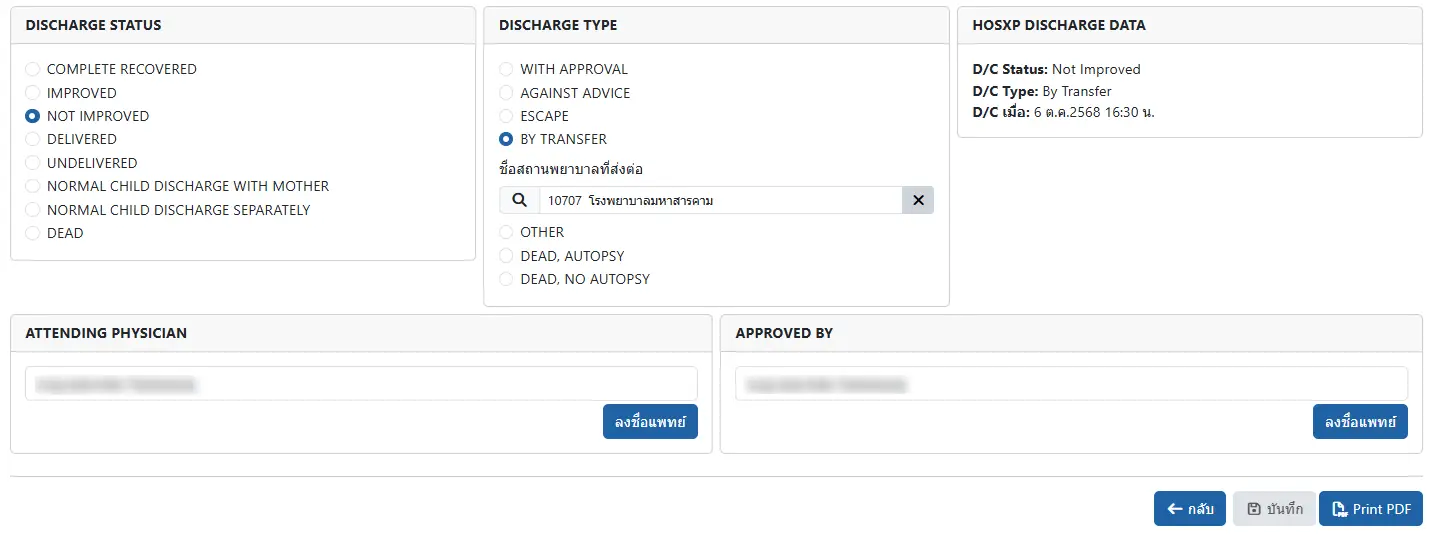Viewport: 1432px width, 538px height.
Task: Choose Delivered discharge status
Action: 33,140
